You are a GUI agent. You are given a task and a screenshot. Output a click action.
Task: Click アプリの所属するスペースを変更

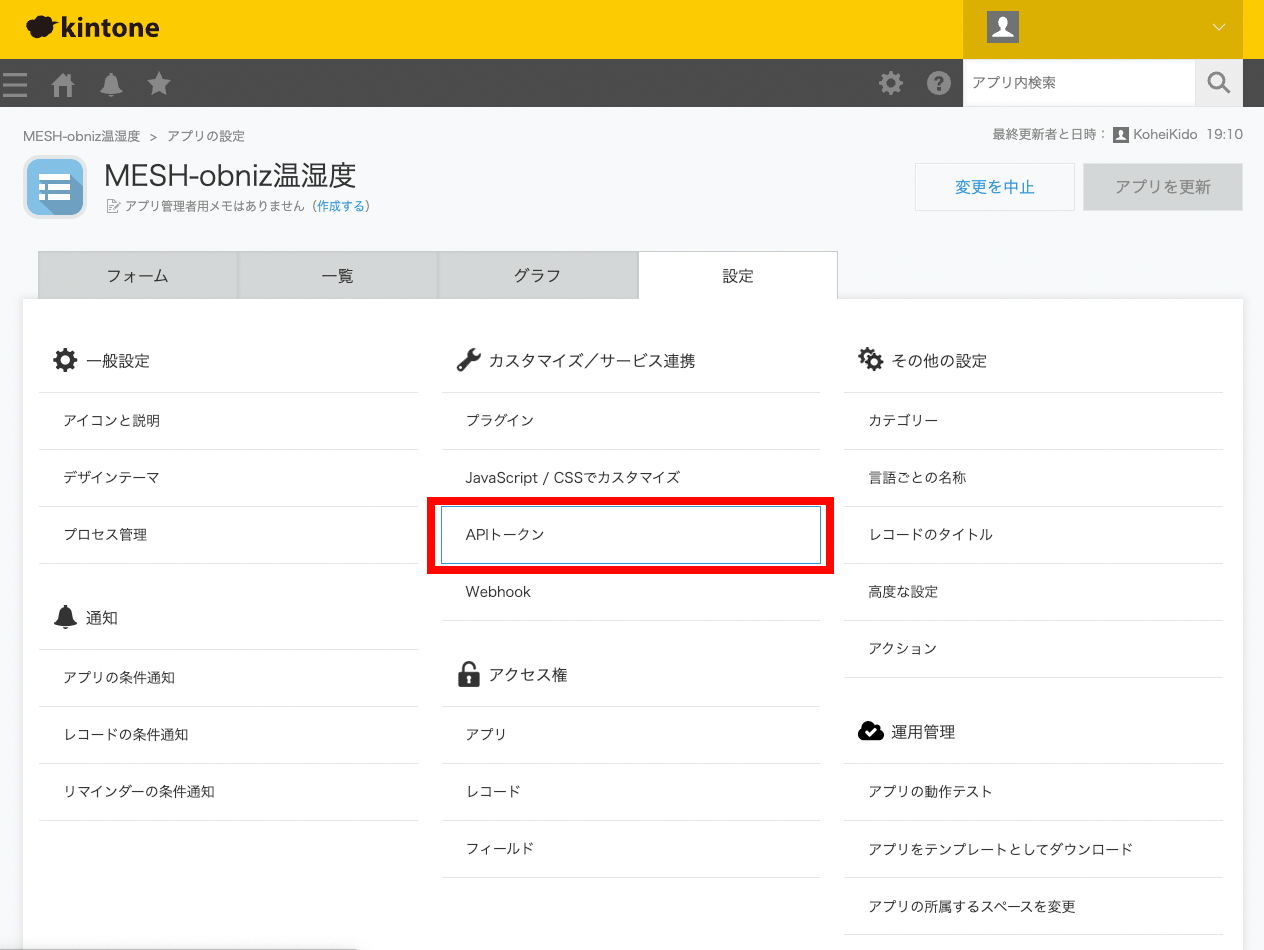point(1034,906)
